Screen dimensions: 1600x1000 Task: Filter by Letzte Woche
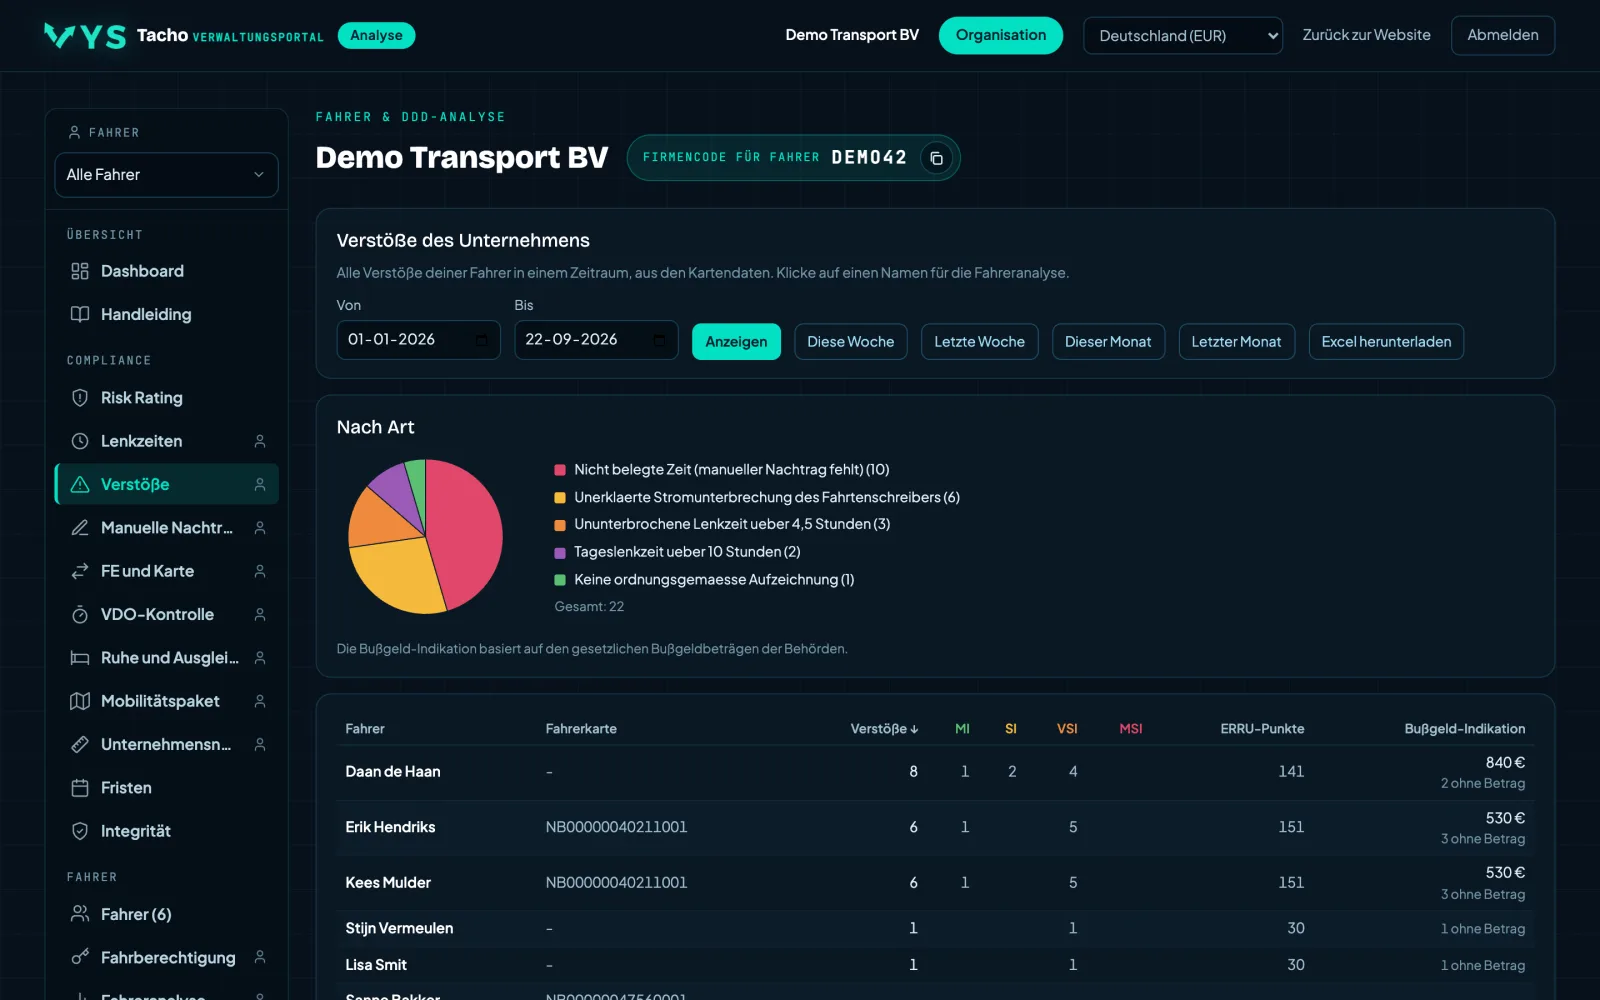(x=979, y=342)
